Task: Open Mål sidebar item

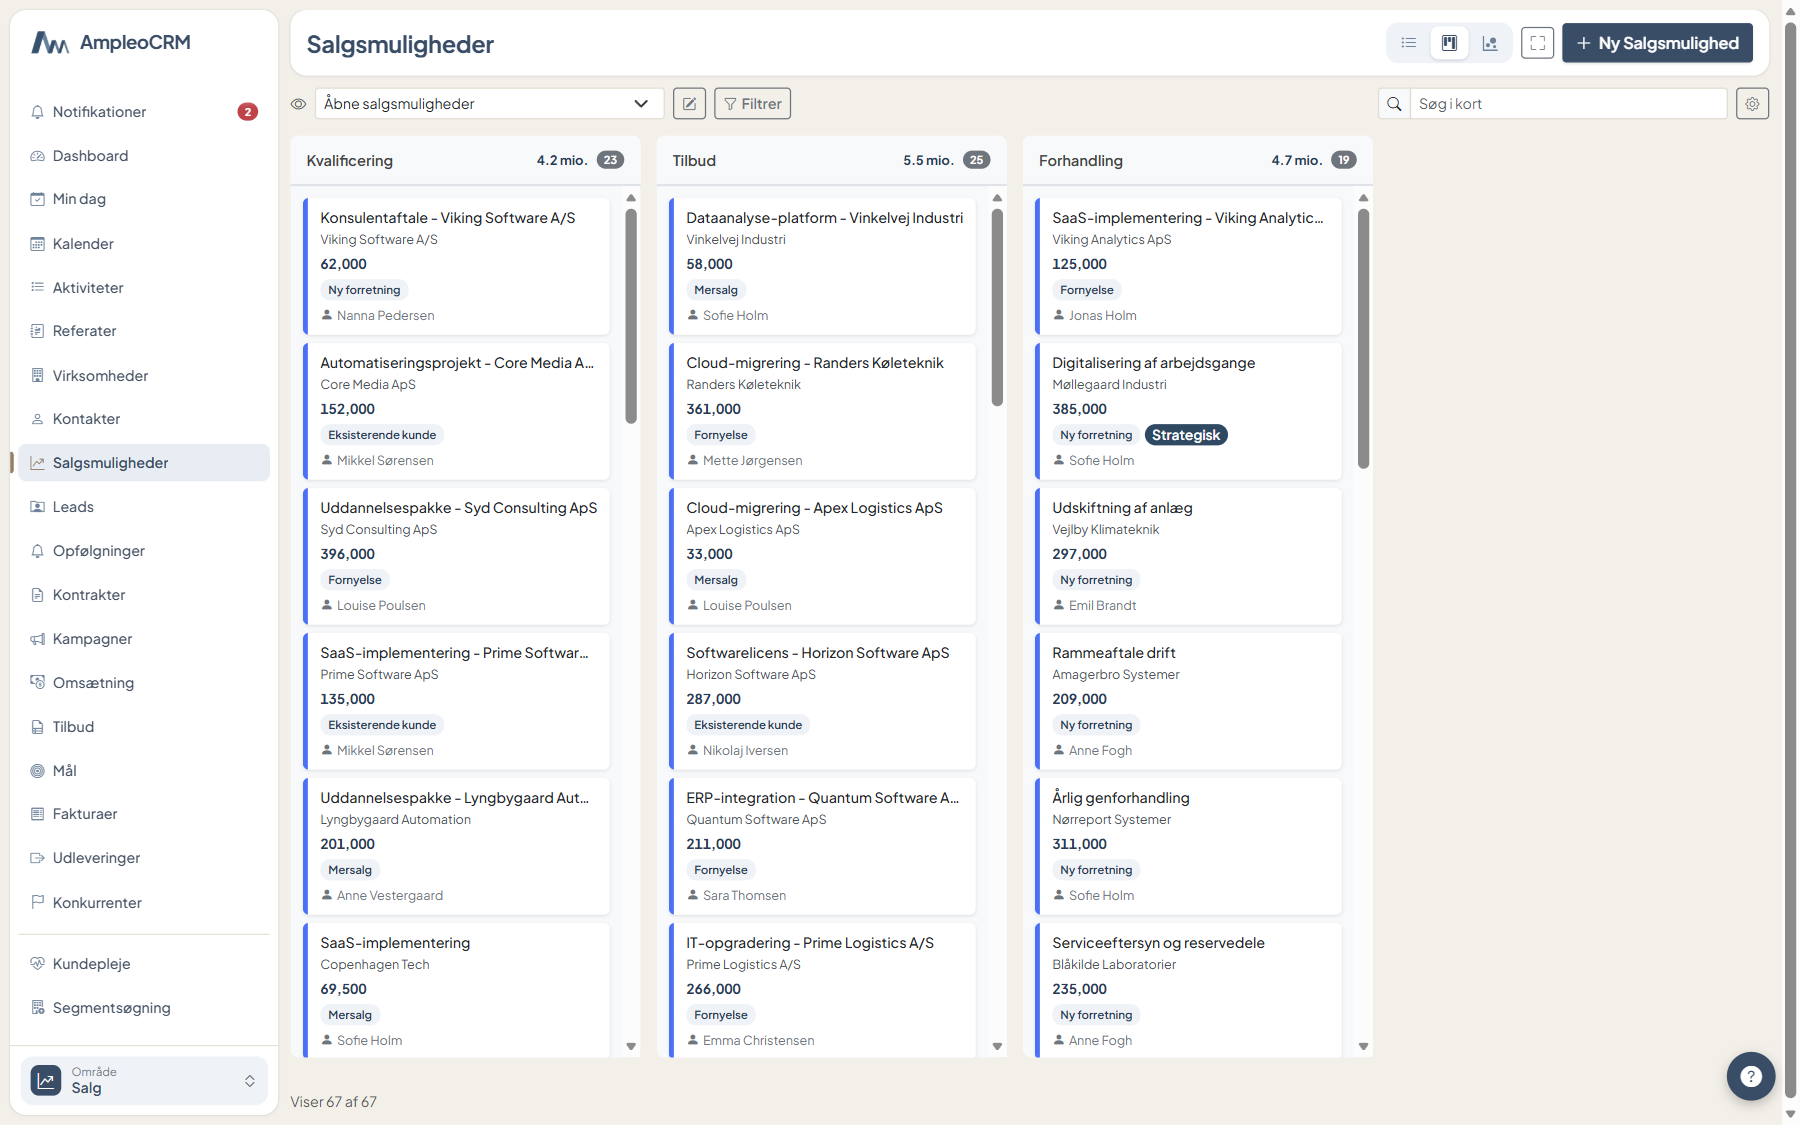Action: [x=144, y=771]
